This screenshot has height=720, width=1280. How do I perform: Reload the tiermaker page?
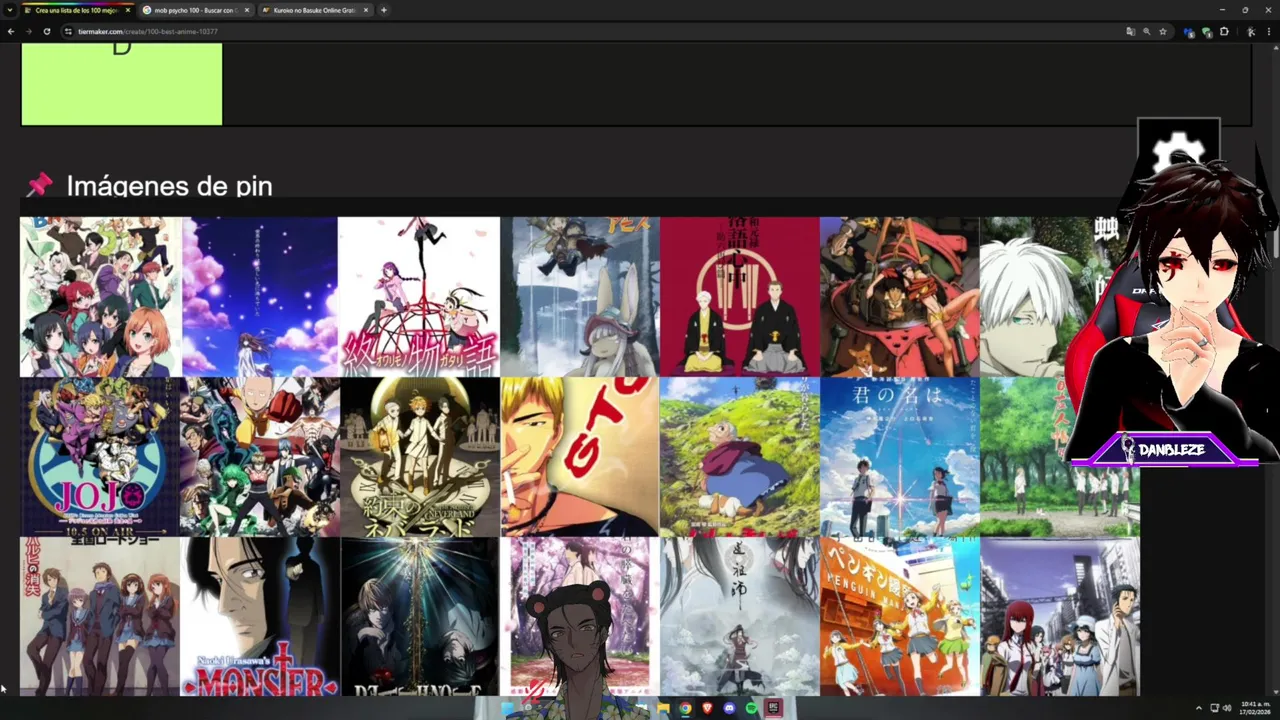(x=46, y=32)
